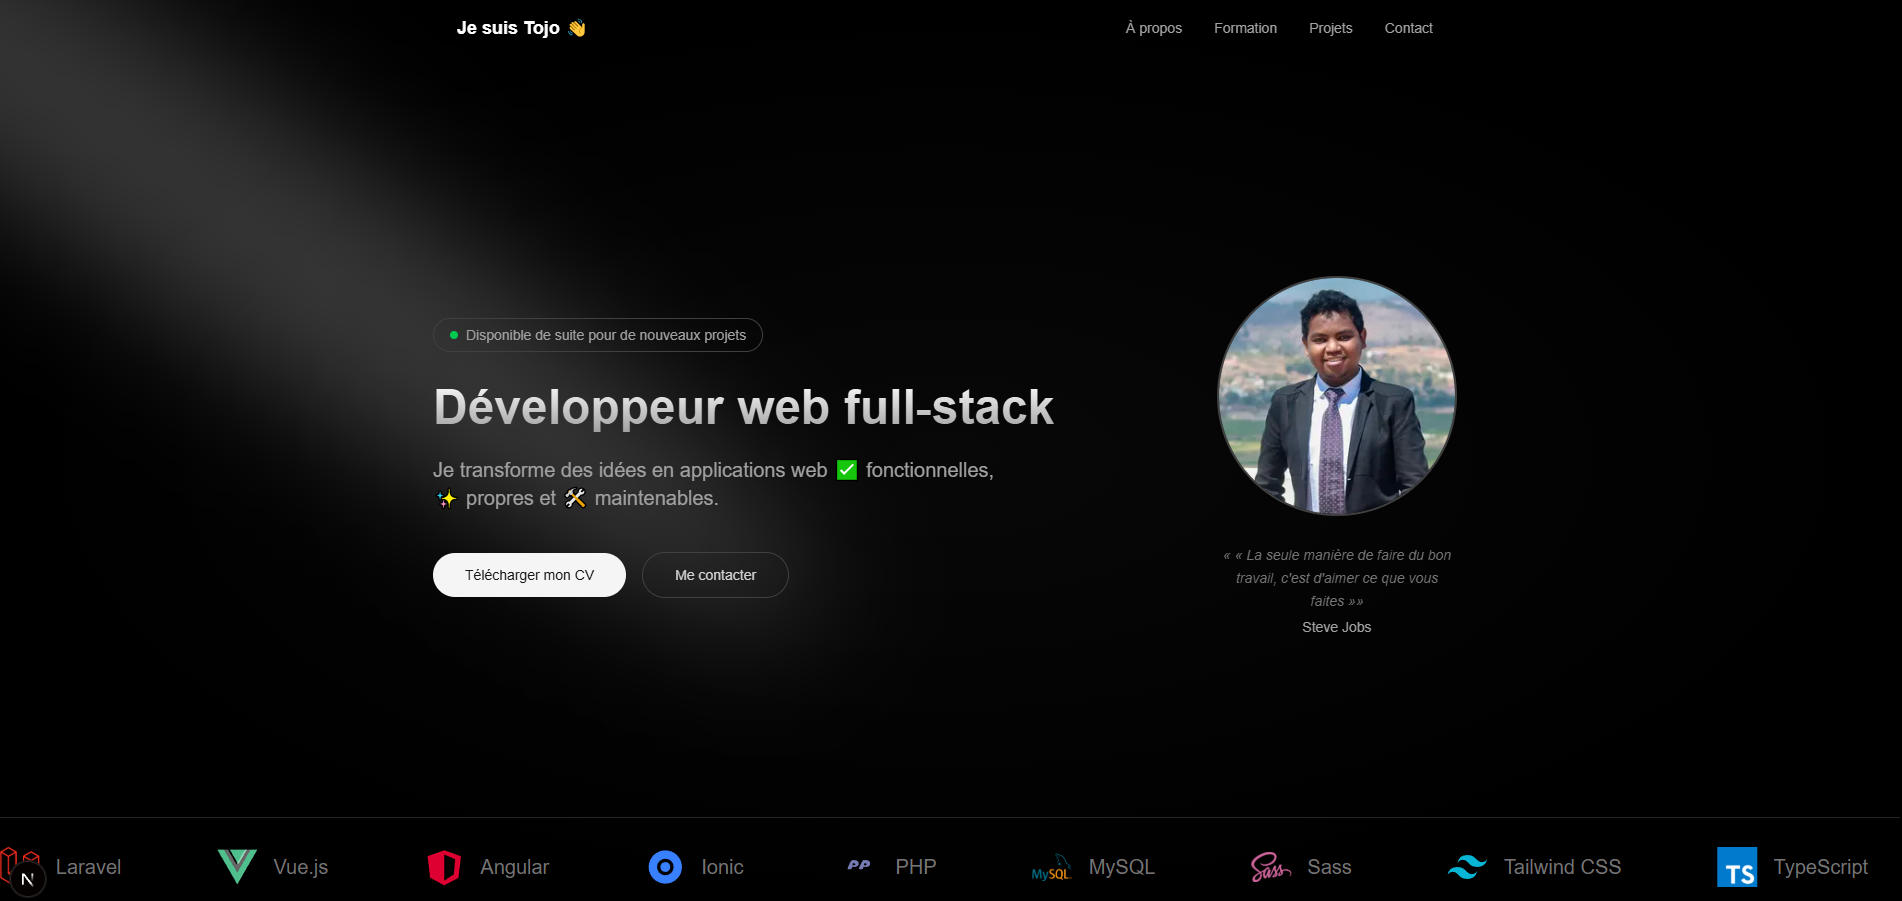Click the Ionic label text

[722, 867]
